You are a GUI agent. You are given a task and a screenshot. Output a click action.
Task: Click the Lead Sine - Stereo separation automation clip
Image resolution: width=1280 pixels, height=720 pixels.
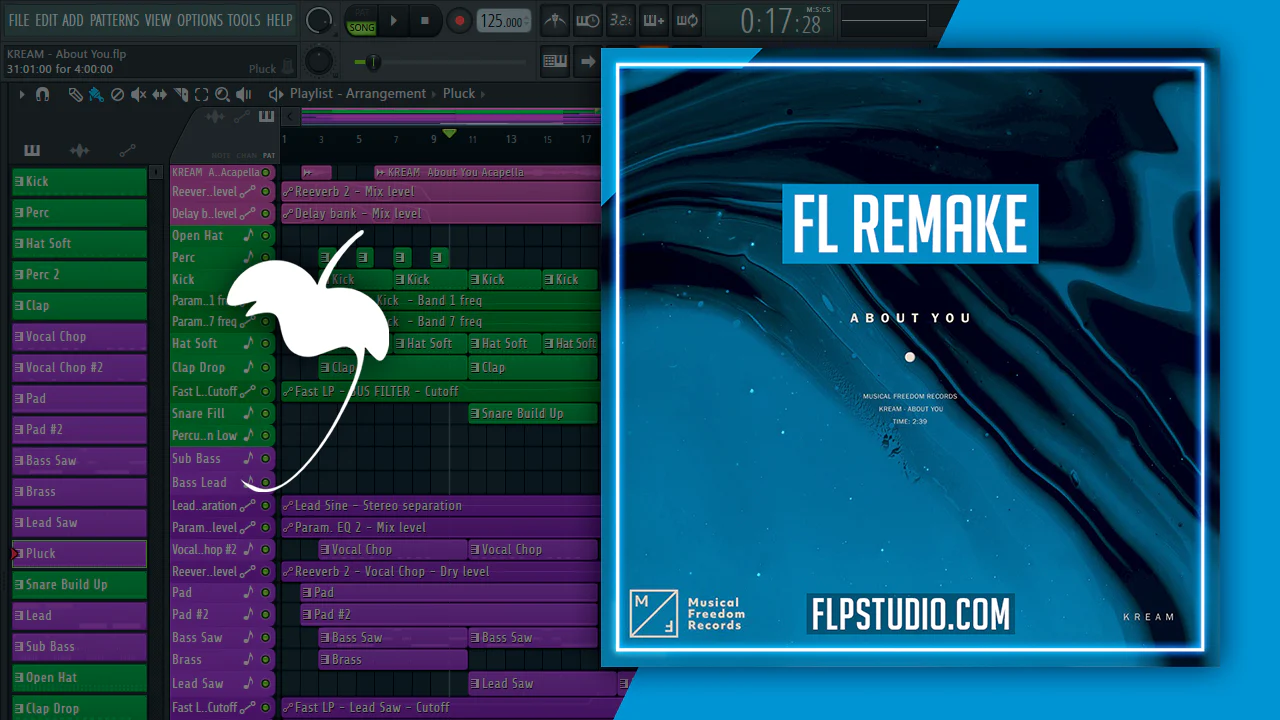click(441, 506)
